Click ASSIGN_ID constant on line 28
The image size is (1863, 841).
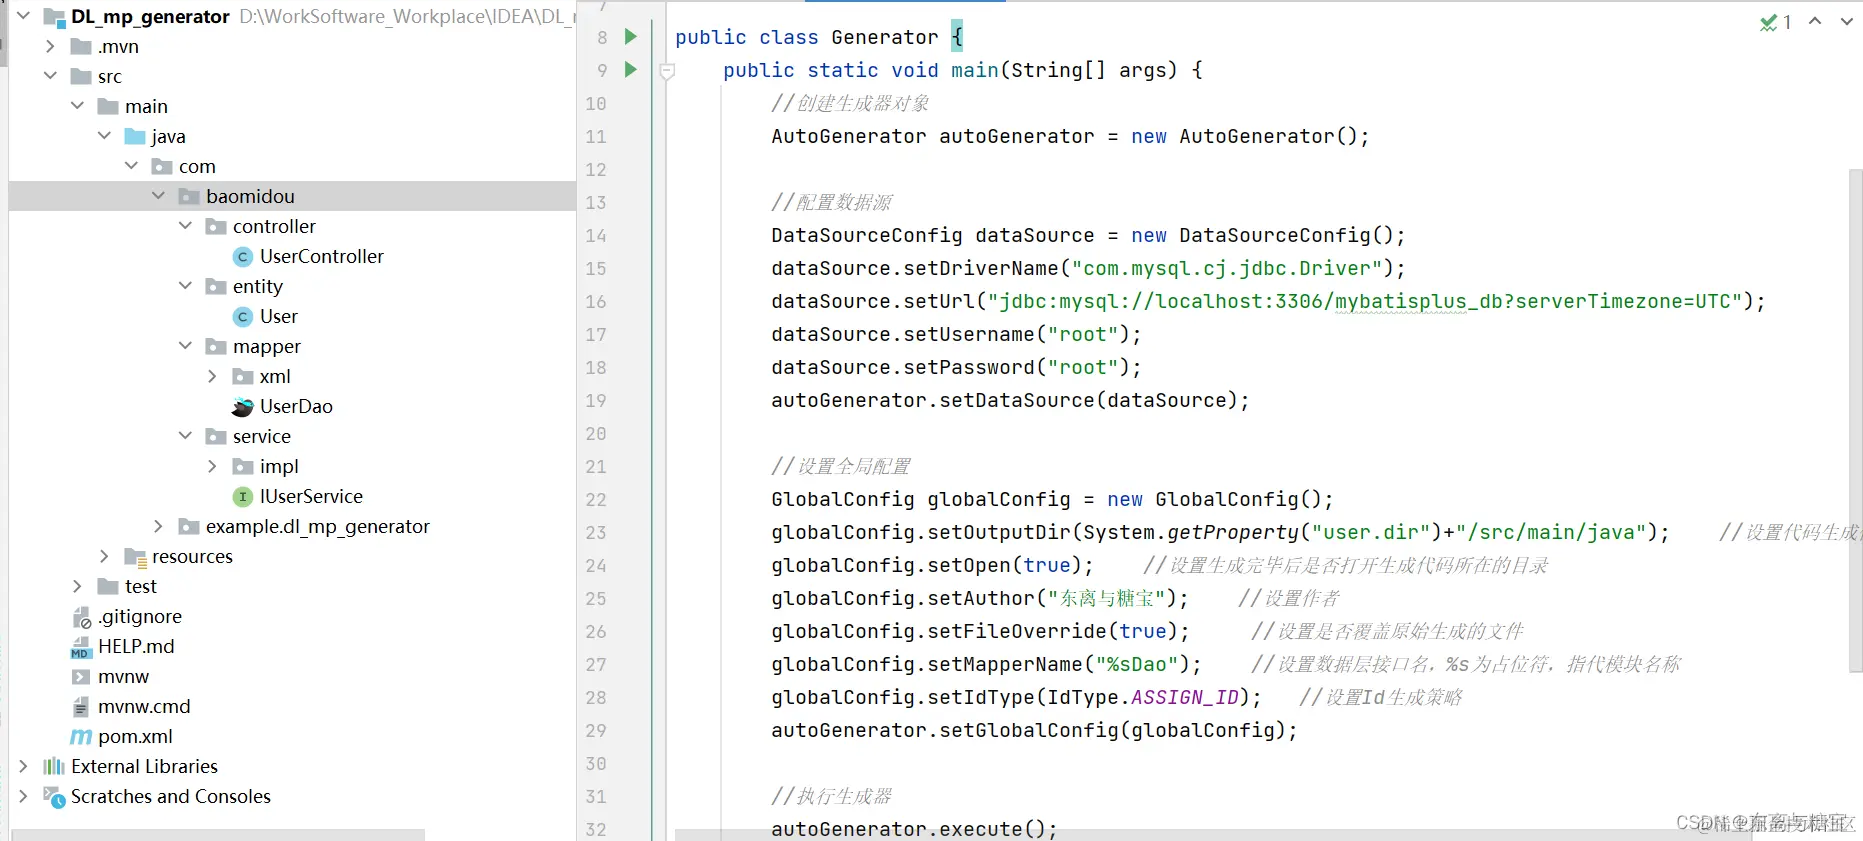pos(1185,698)
